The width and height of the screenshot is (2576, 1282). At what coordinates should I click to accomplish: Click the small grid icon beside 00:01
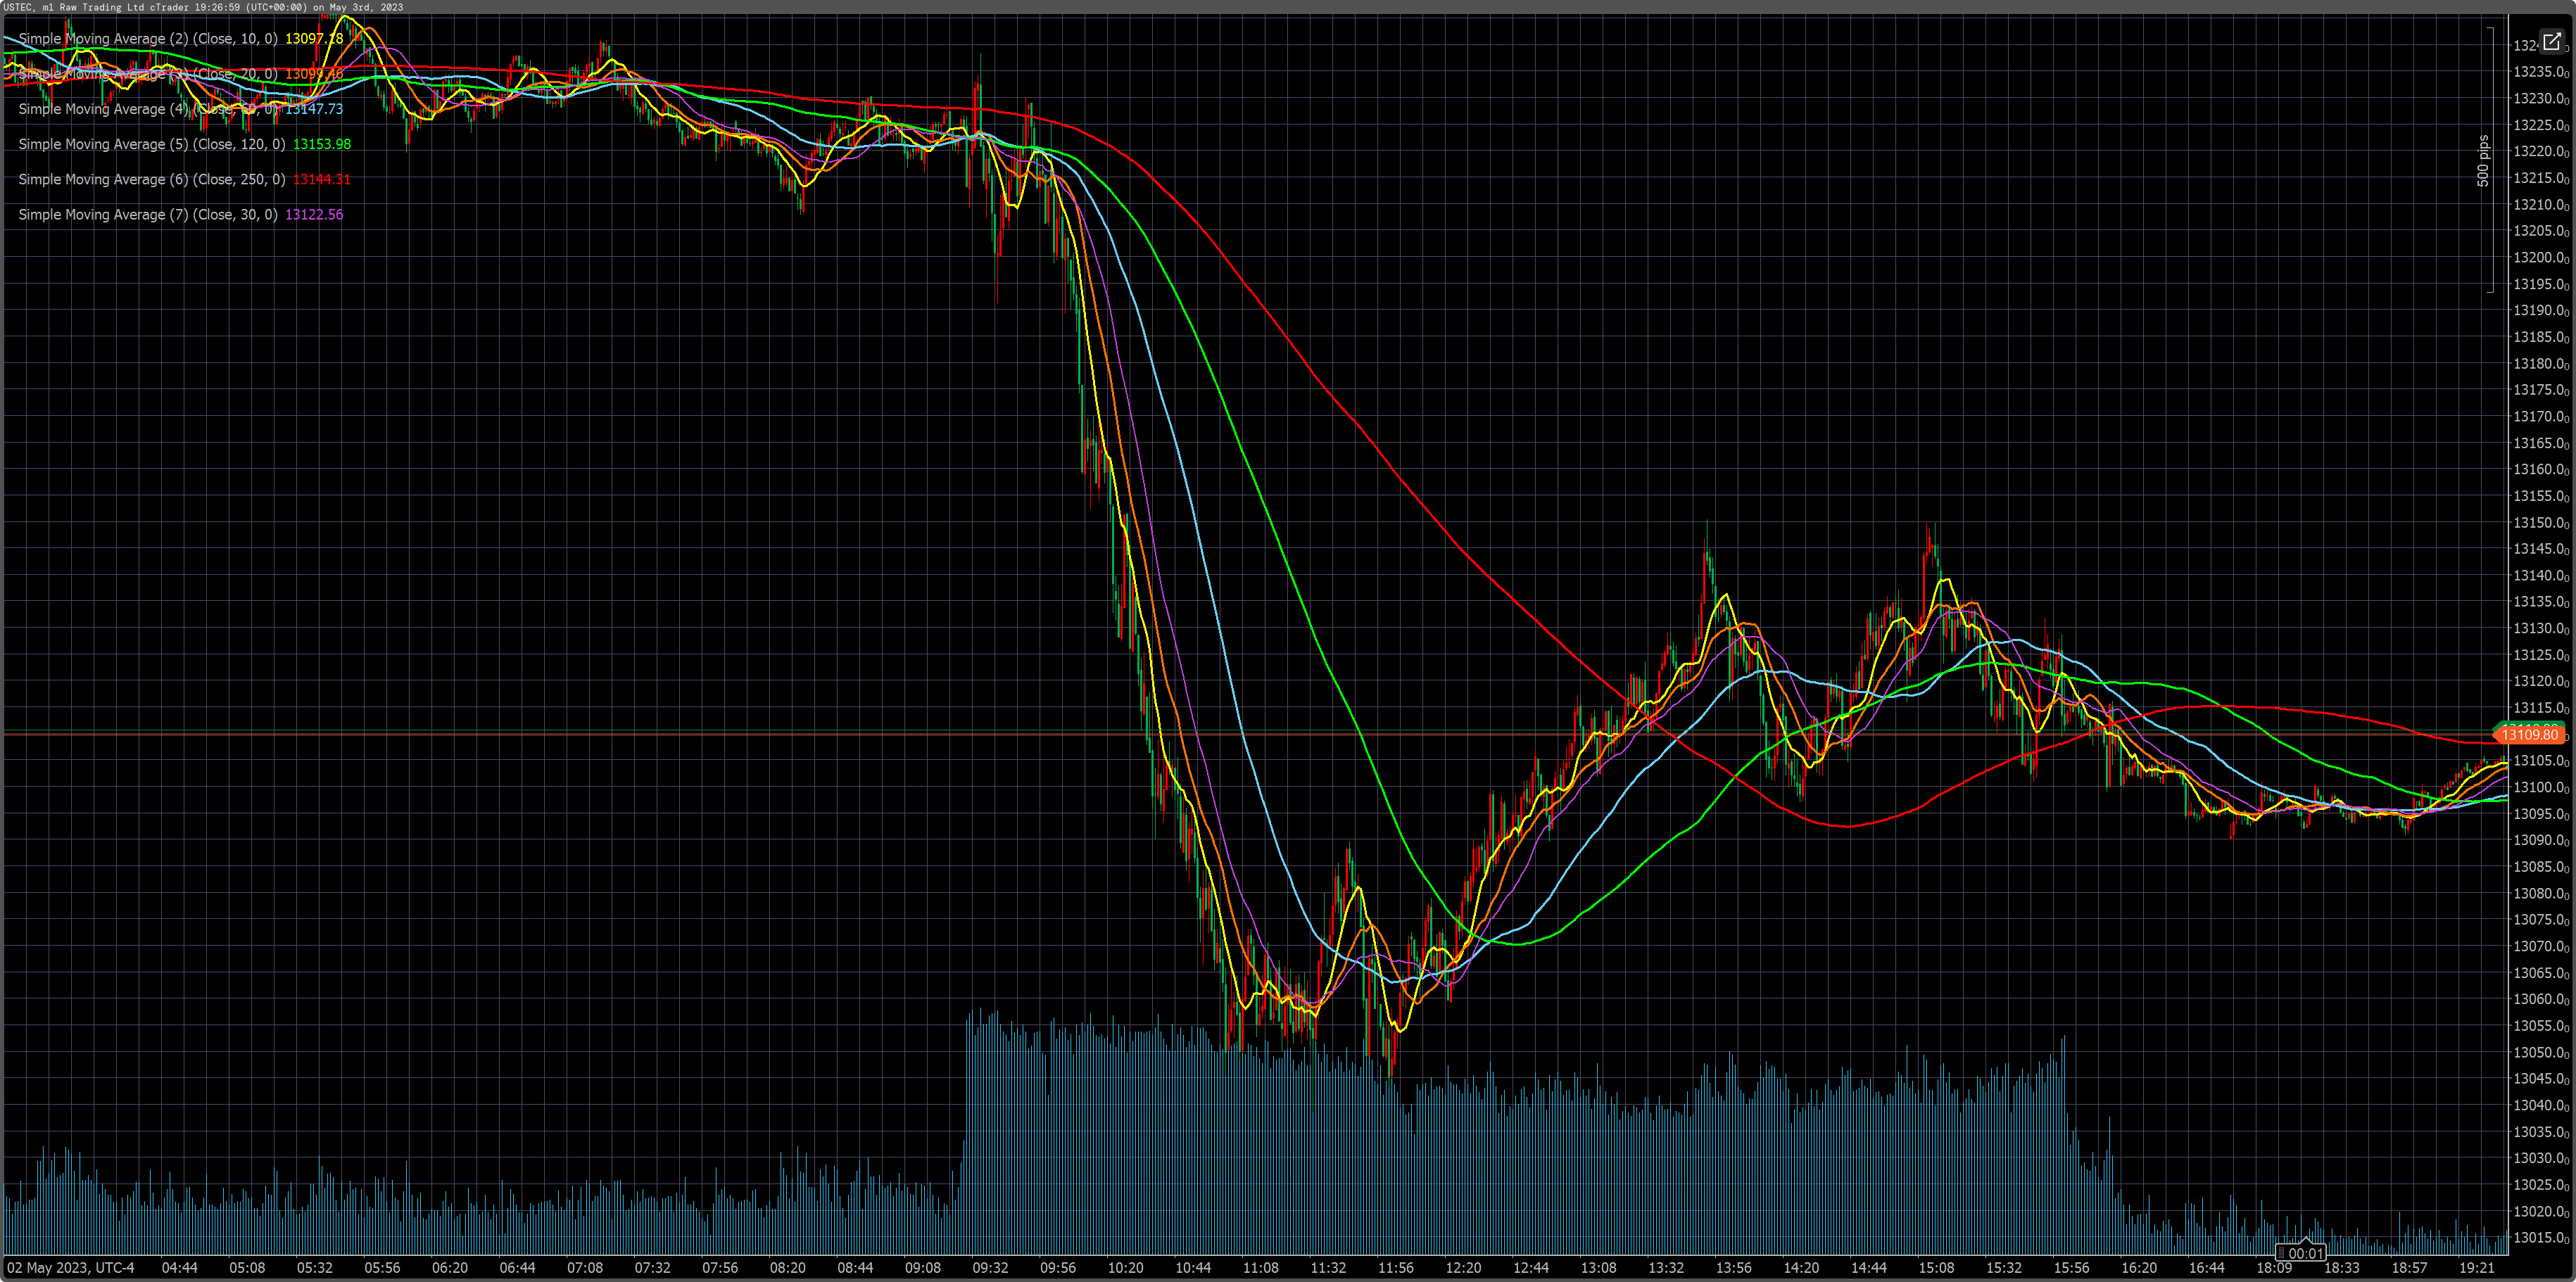pos(2281,1253)
